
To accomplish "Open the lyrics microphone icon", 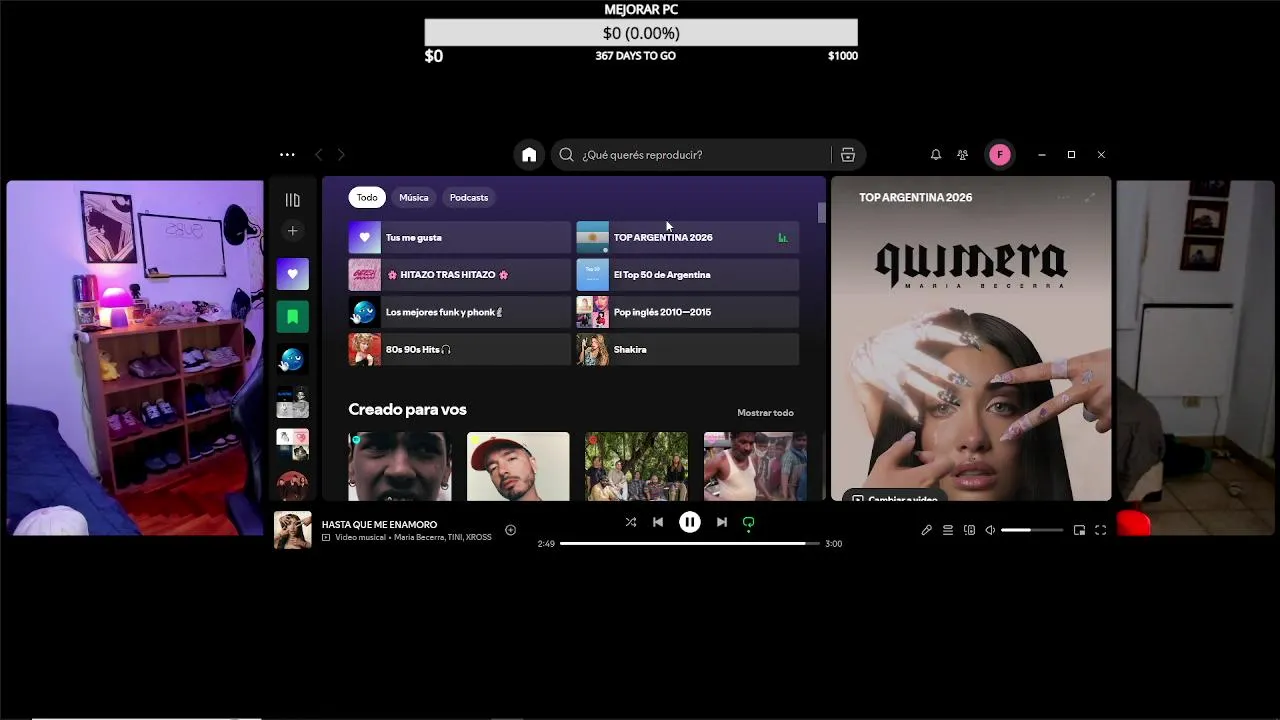I will tap(926, 530).
